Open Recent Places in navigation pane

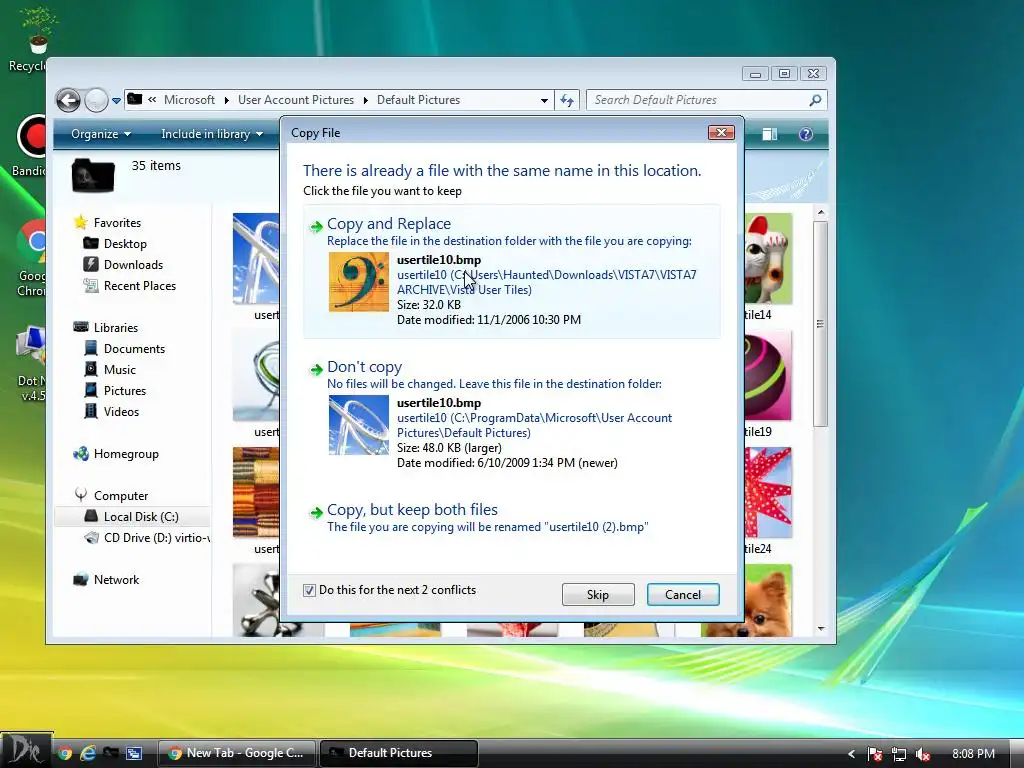(140, 285)
